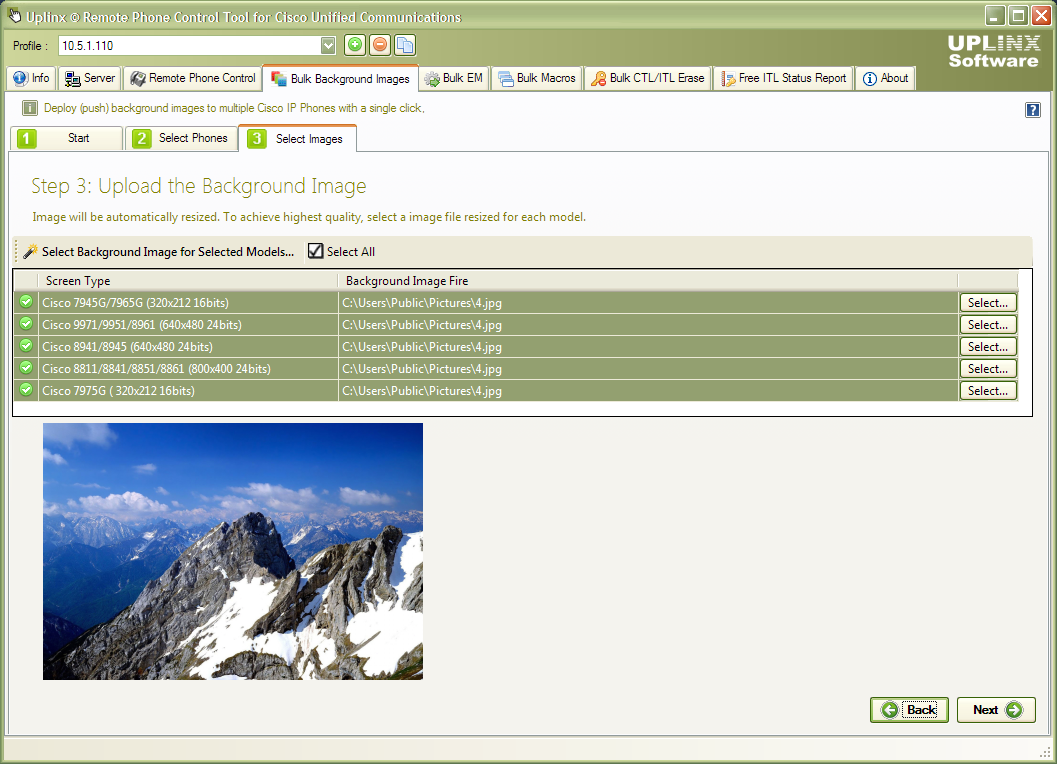Image resolution: width=1057 pixels, height=764 pixels.
Task: Click Select for Cisco 8941/8945 row
Action: (988, 346)
